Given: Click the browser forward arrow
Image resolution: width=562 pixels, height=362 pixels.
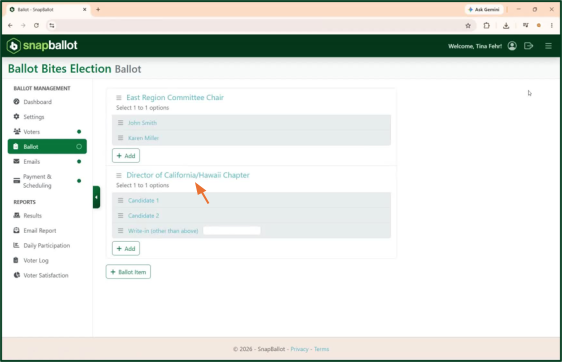Looking at the screenshot, I should tap(23, 25).
